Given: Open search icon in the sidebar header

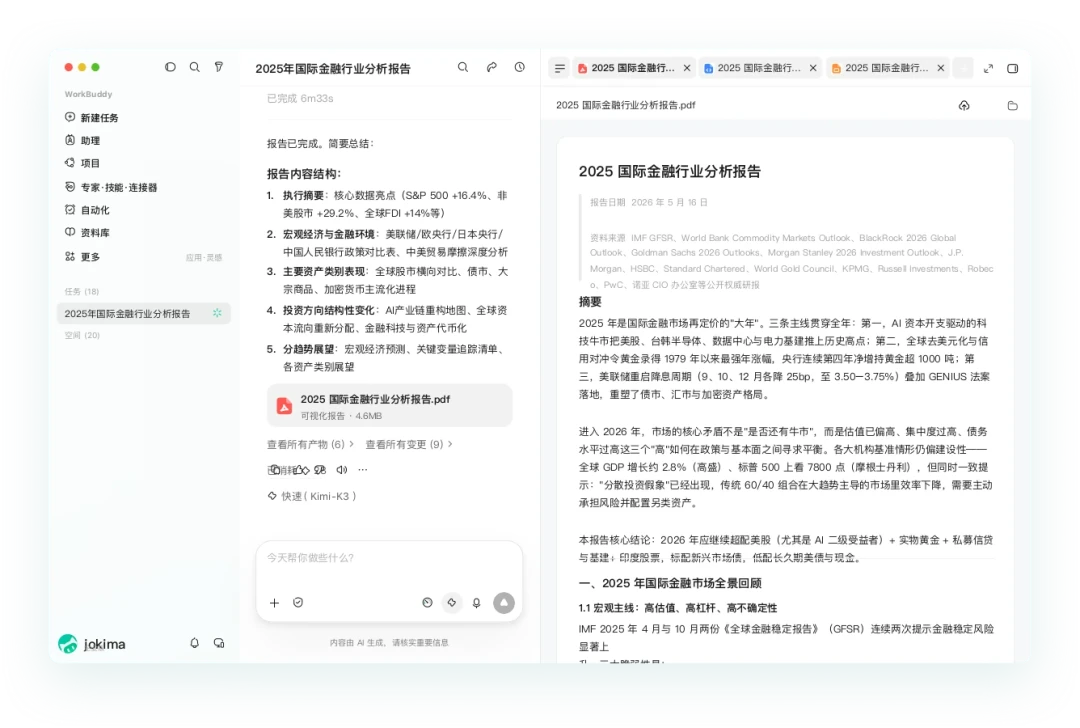Looking at the screenshot, I should pyautogui.click(x=195, y=67).
